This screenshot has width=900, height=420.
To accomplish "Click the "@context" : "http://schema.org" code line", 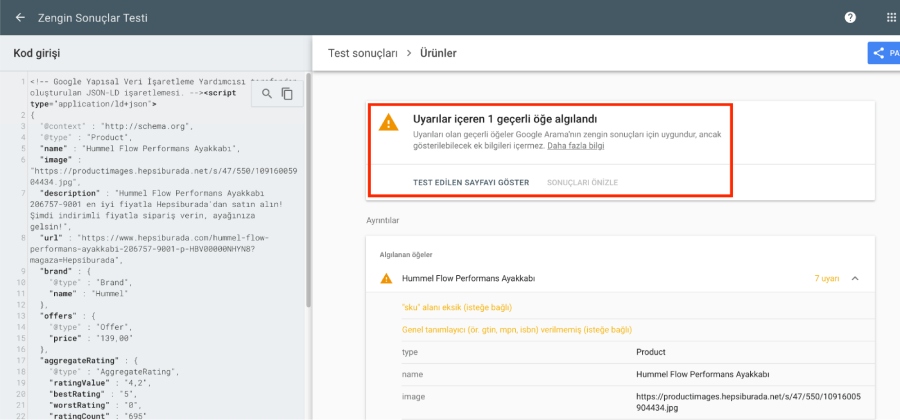I will point(117,127).
